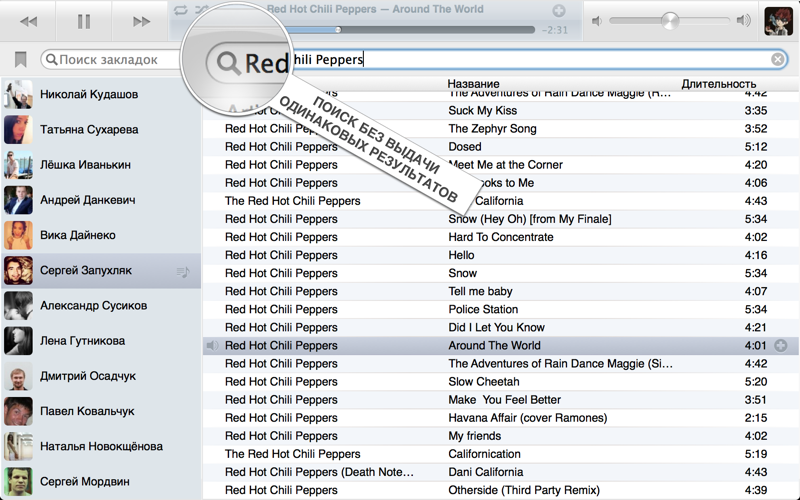Select the song The Zephyr Song
Screen dimensions: 800x500
coord(492,129)
